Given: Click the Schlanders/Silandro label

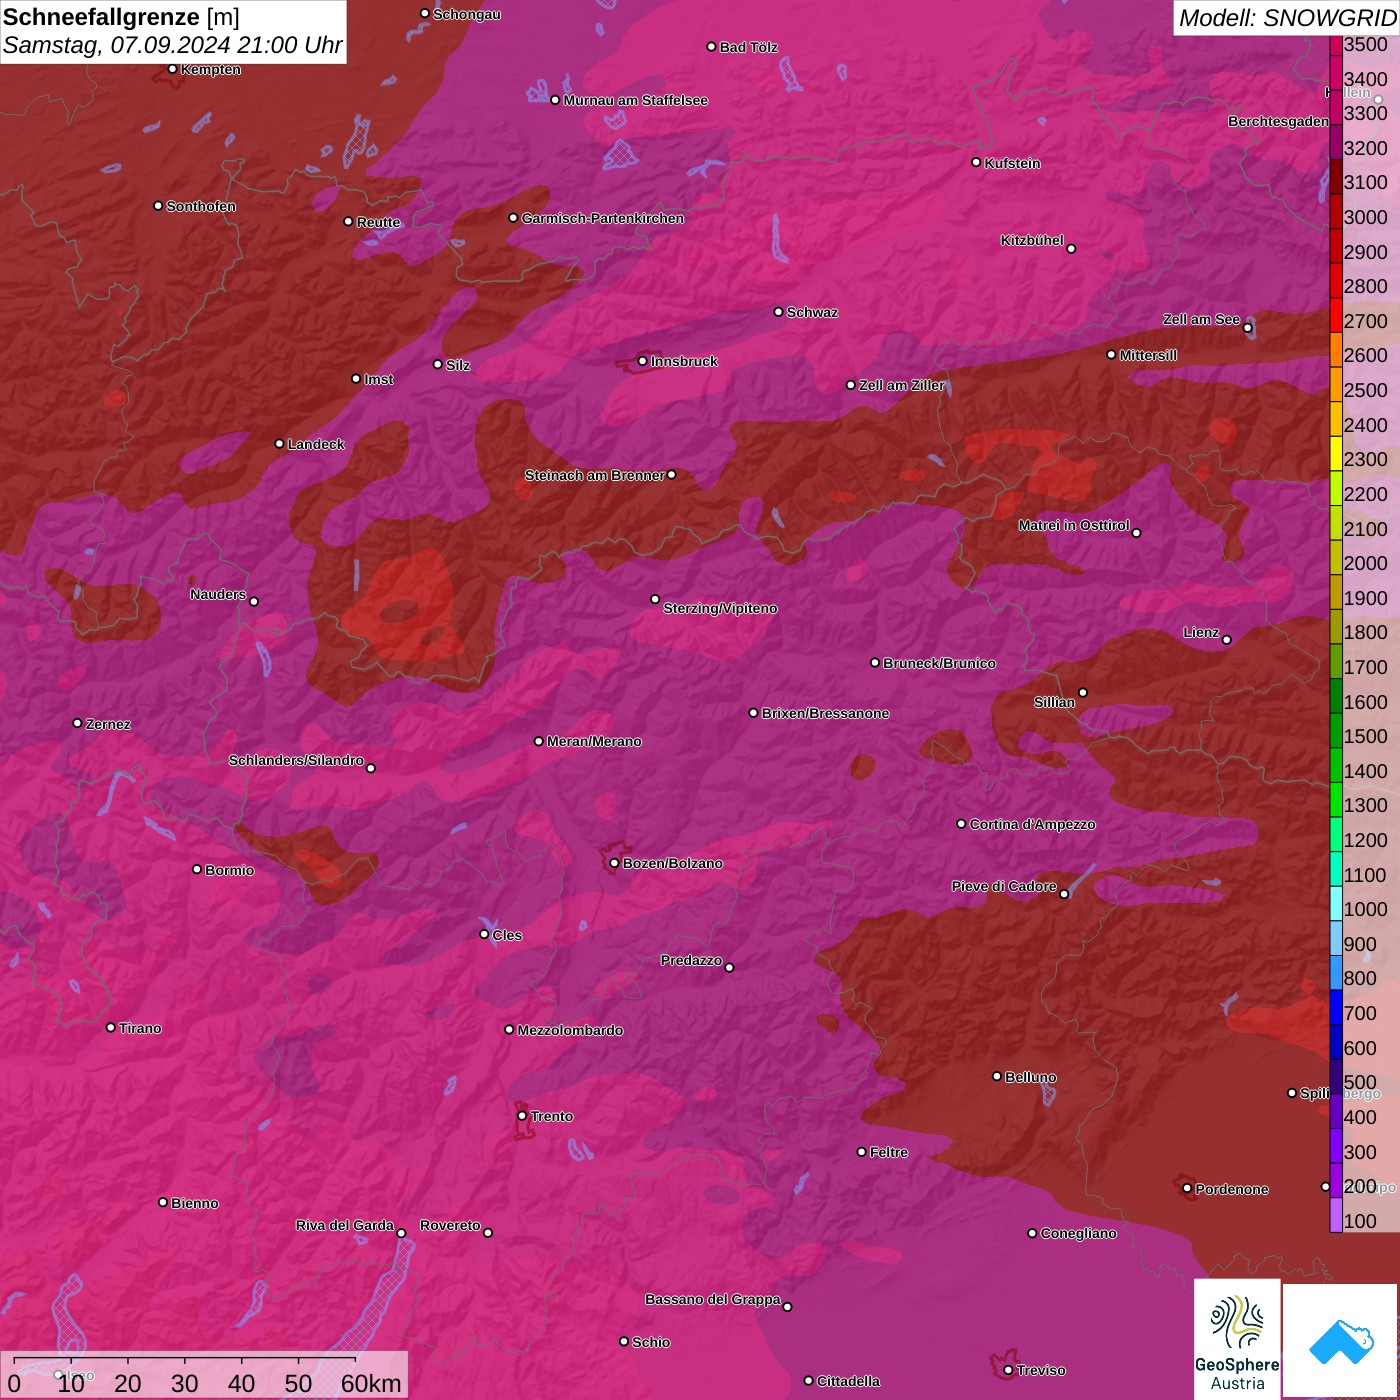Looking at the screenshot, I should 296,760.
